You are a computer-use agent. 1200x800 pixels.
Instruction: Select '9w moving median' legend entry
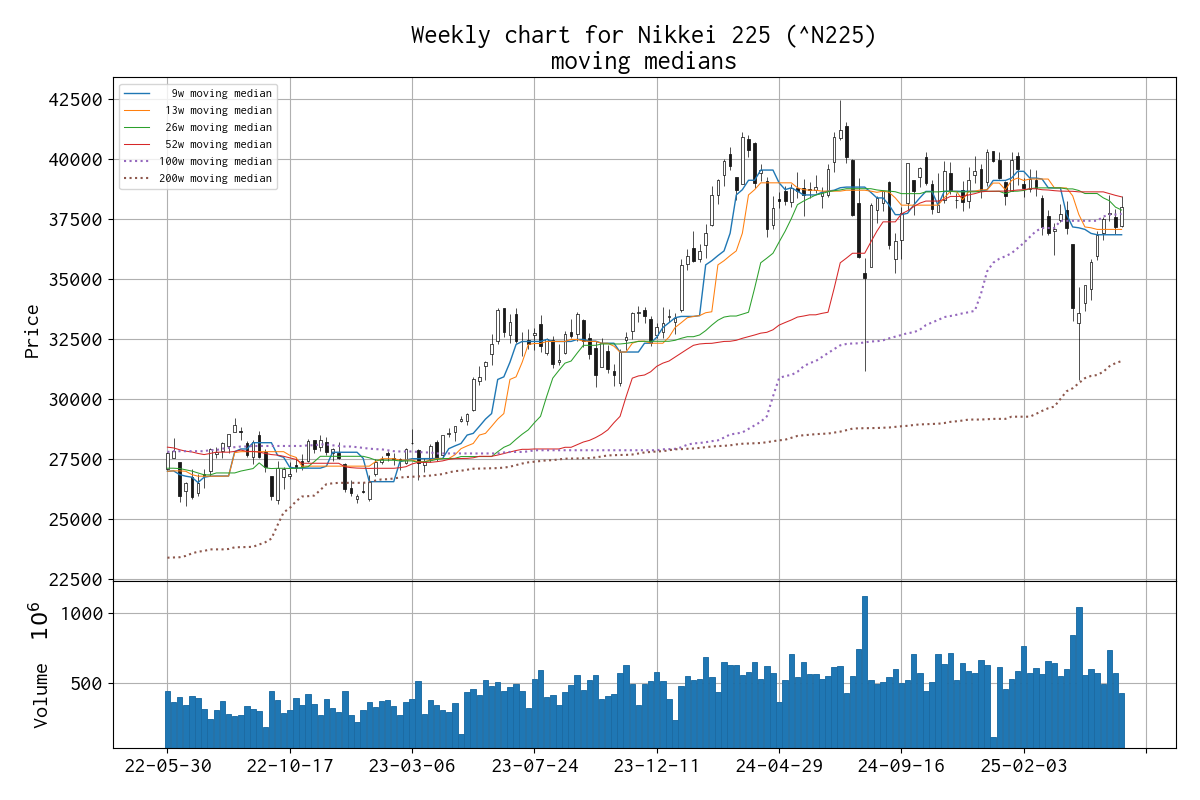pos(221,93)
